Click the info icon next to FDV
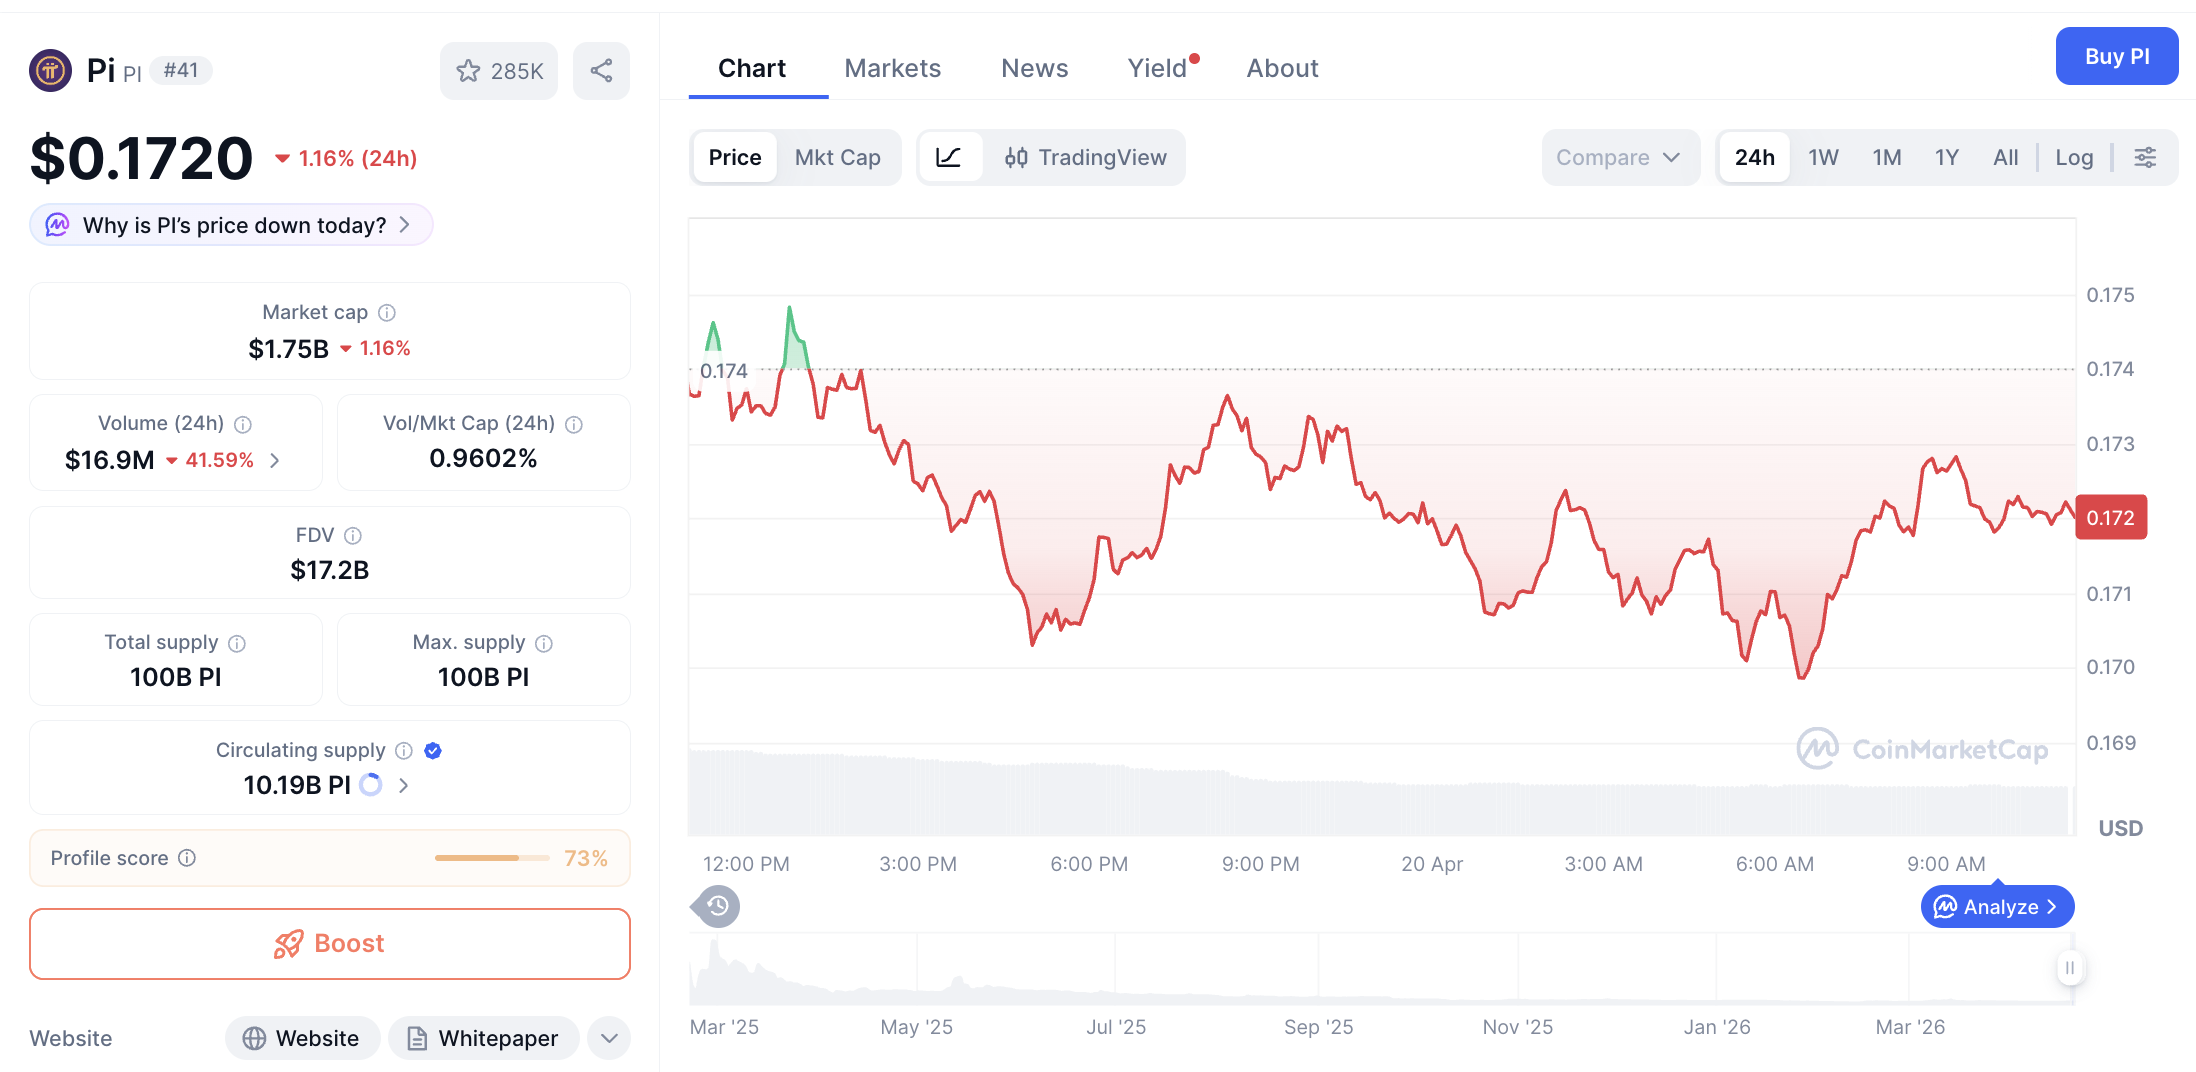The height and width of the screenshot is (1072, 2196). [x=353, y=535]
